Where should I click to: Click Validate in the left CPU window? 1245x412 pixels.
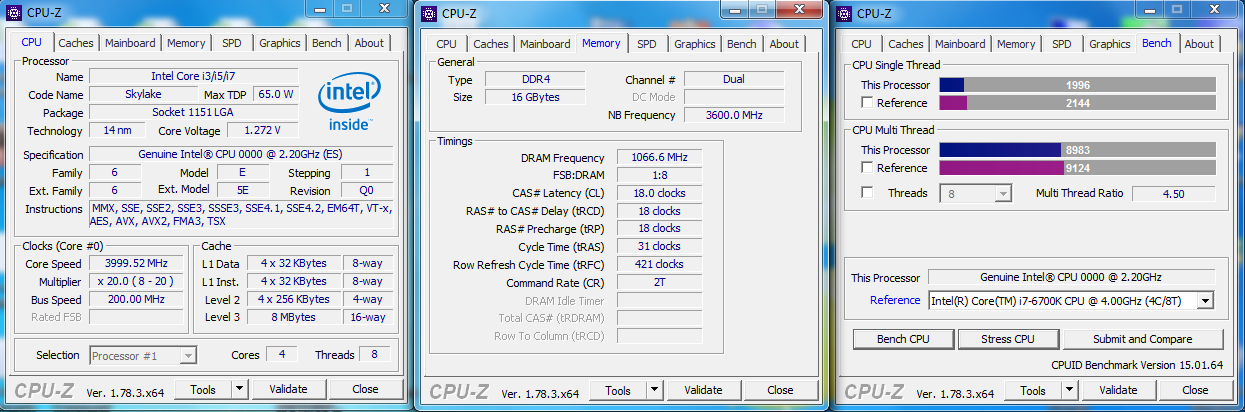[x=289, y=389]
